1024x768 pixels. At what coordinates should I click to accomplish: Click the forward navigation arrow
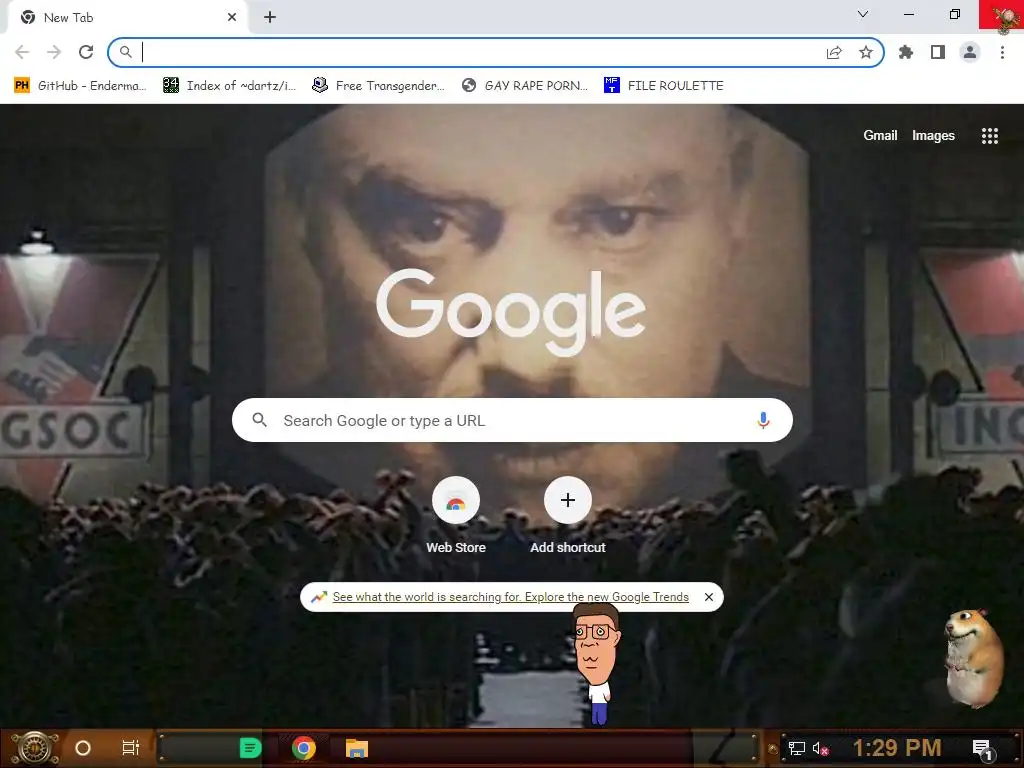[x=54, y=52]
